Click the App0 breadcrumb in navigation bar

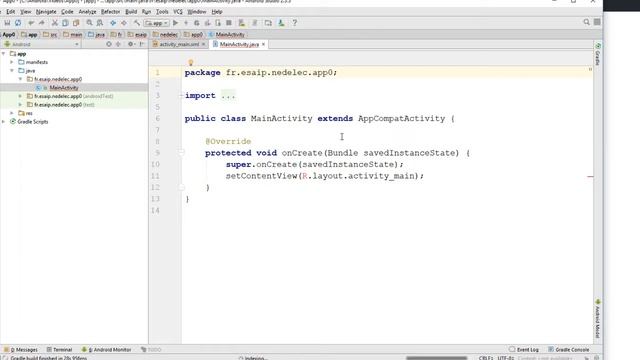[9, 35]
